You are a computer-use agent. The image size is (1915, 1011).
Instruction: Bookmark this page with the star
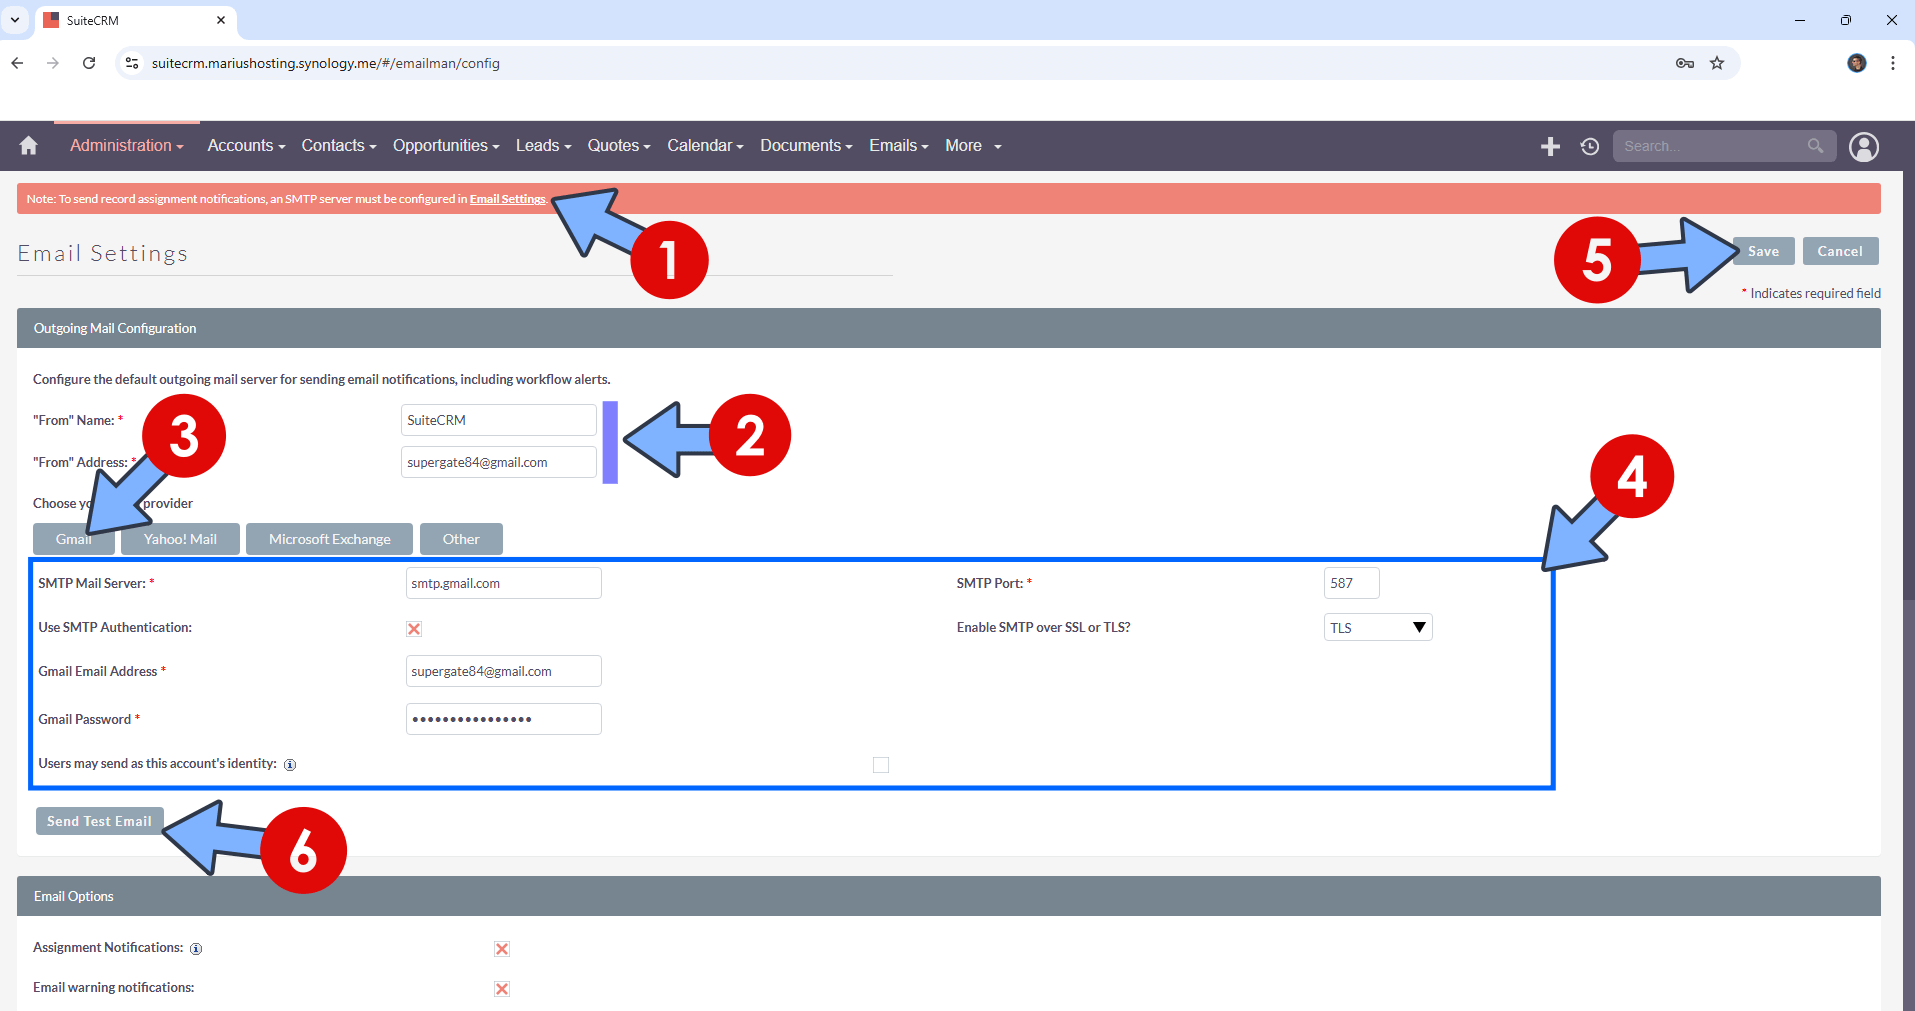(x=1717, y=63)
